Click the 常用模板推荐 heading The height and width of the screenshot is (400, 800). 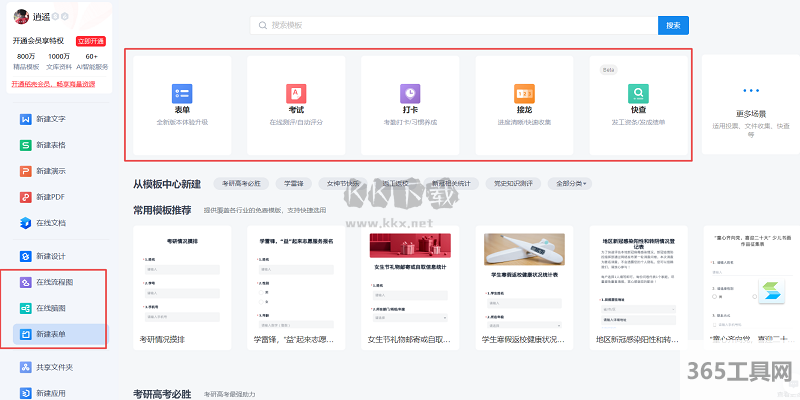pos(162,210)
